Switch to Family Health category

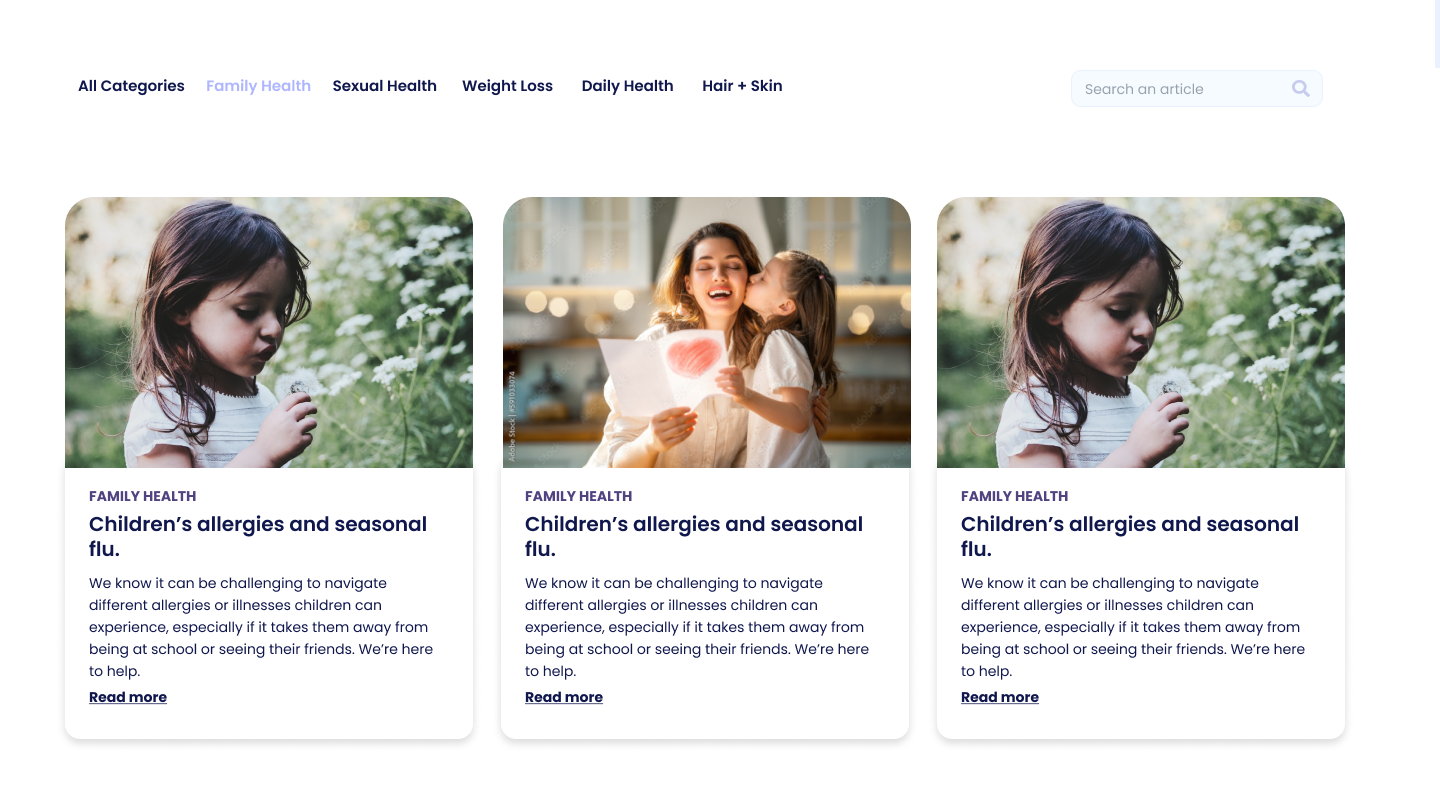(x=258, y=86)
